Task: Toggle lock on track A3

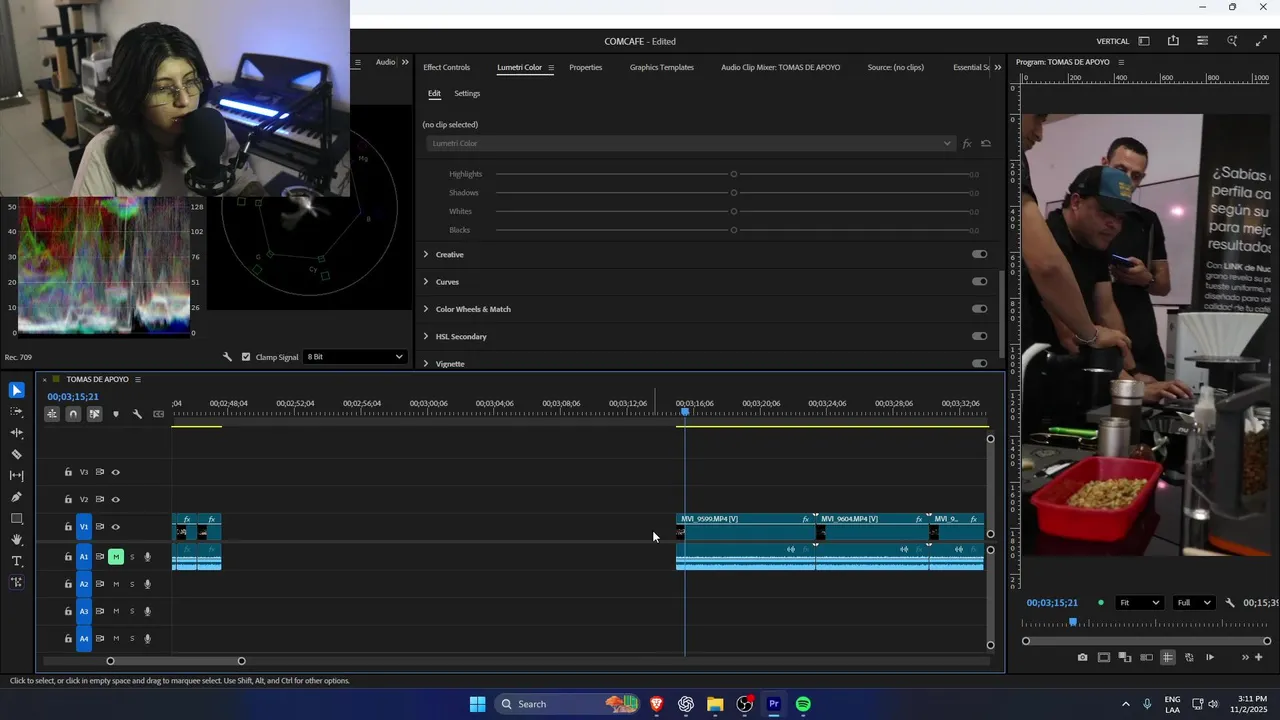Action: pos(68,611)
